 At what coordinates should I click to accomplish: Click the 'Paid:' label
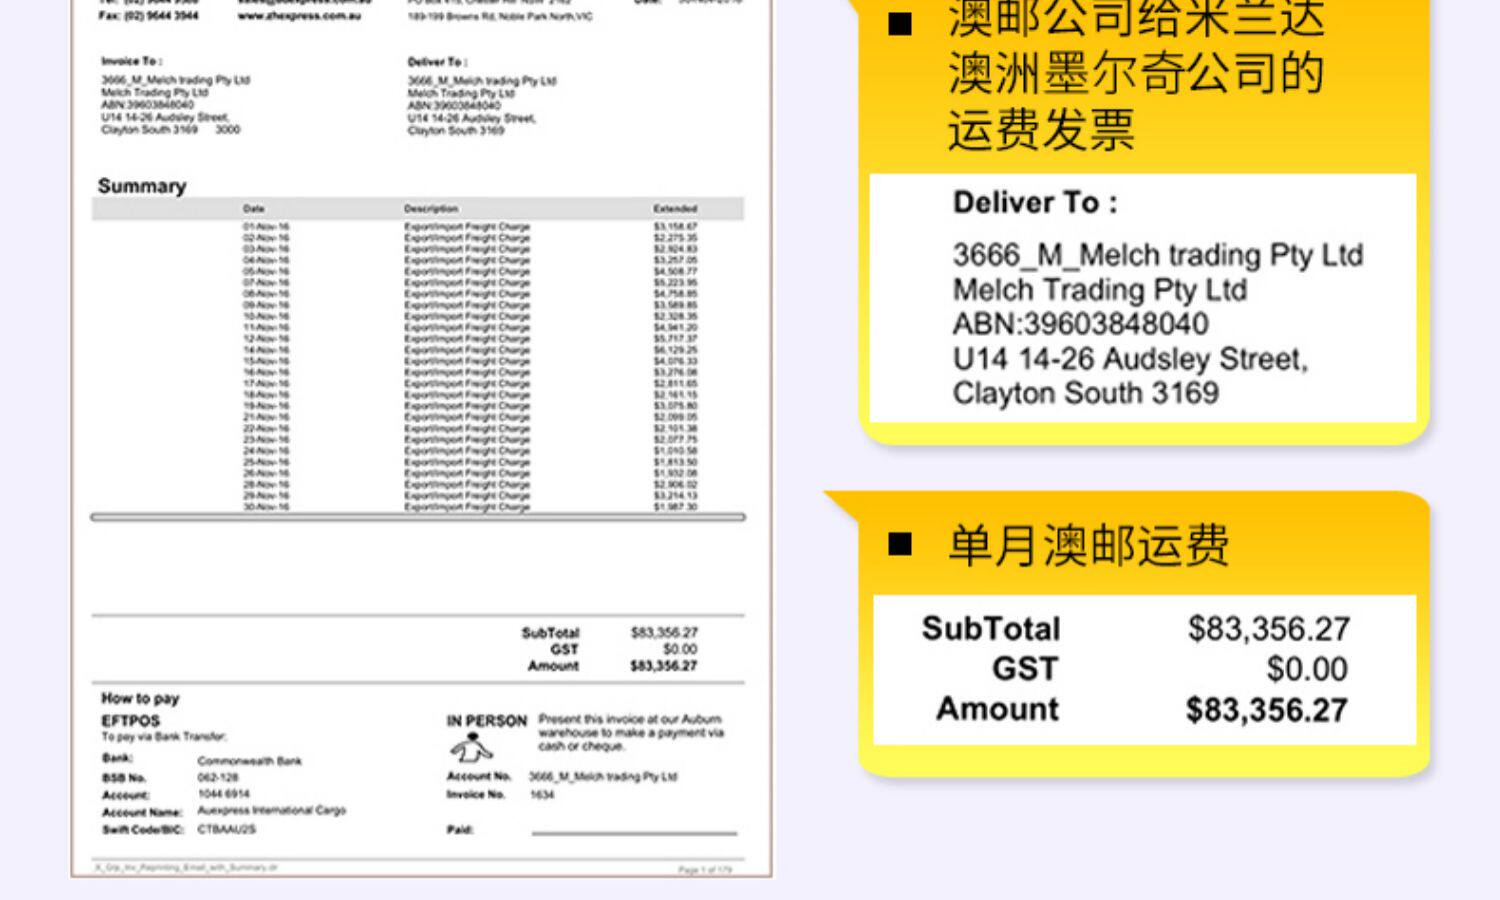pyautogui.click(x=460, y=829)
